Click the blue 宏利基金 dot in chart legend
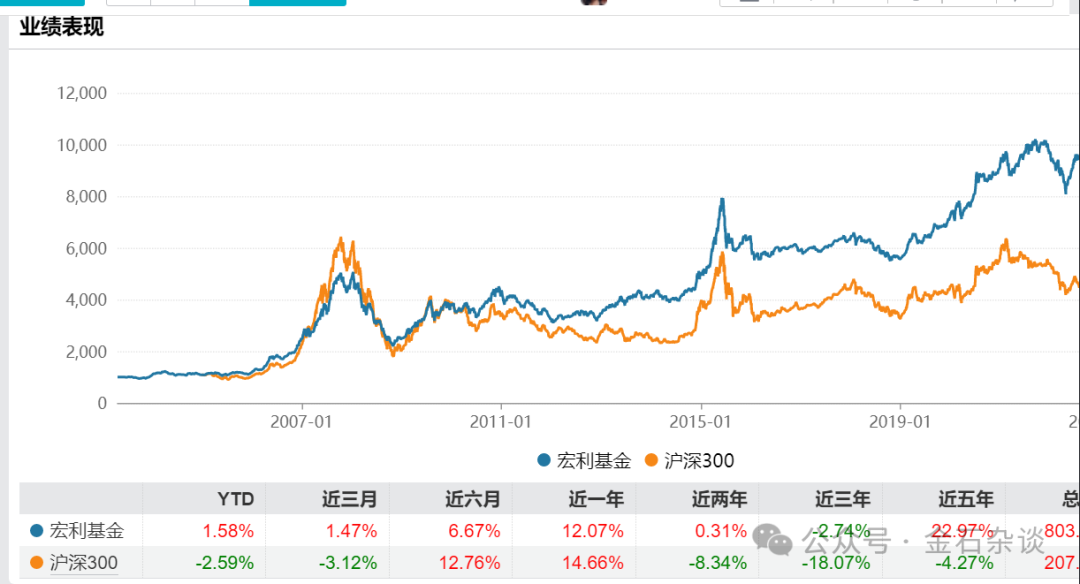 pos(544,461)
